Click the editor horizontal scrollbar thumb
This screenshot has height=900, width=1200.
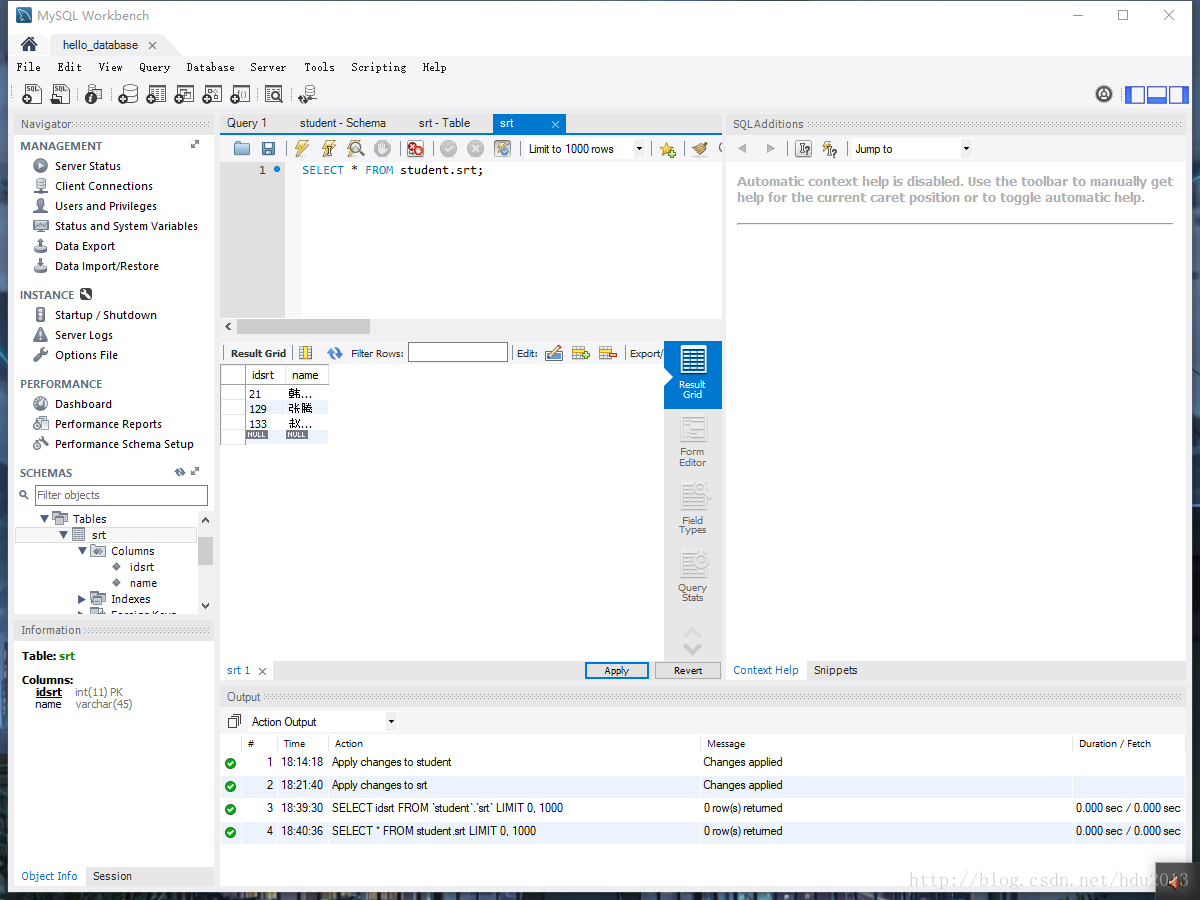click(303, 327)
